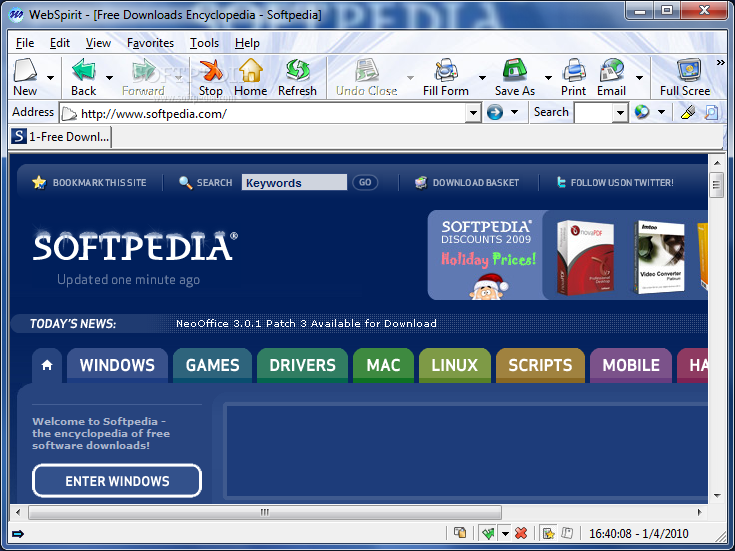
Task: Open the DRIVERS category tab
Action: [302, 365]
